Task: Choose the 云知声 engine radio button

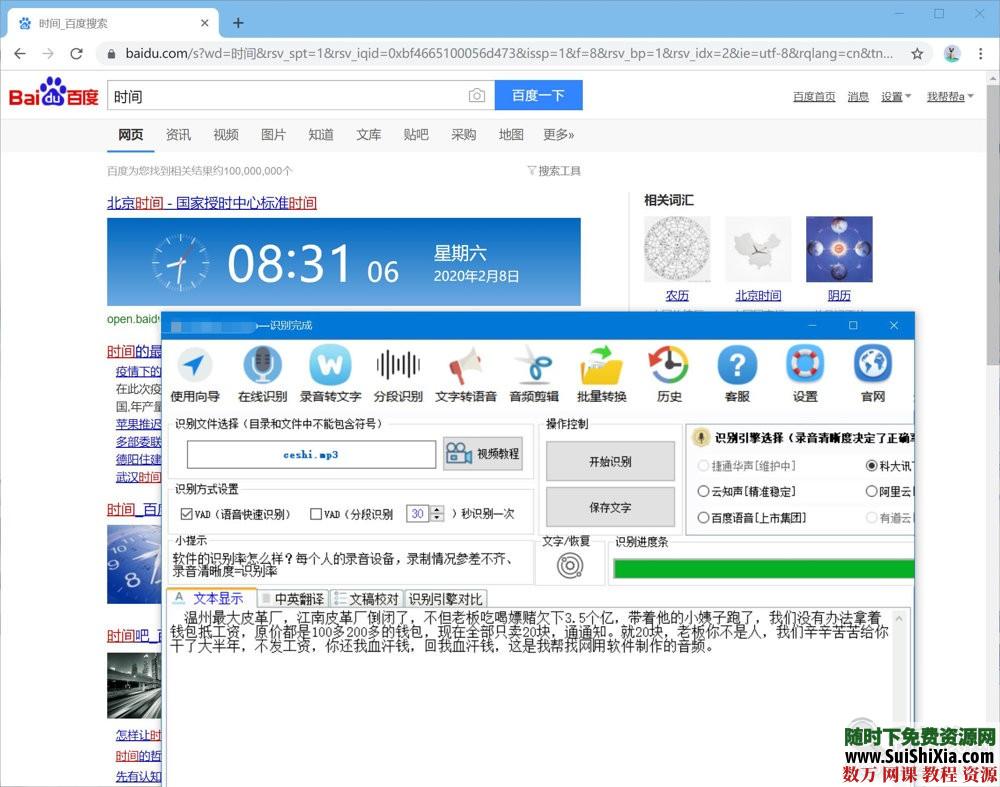Action: point(705,491)
